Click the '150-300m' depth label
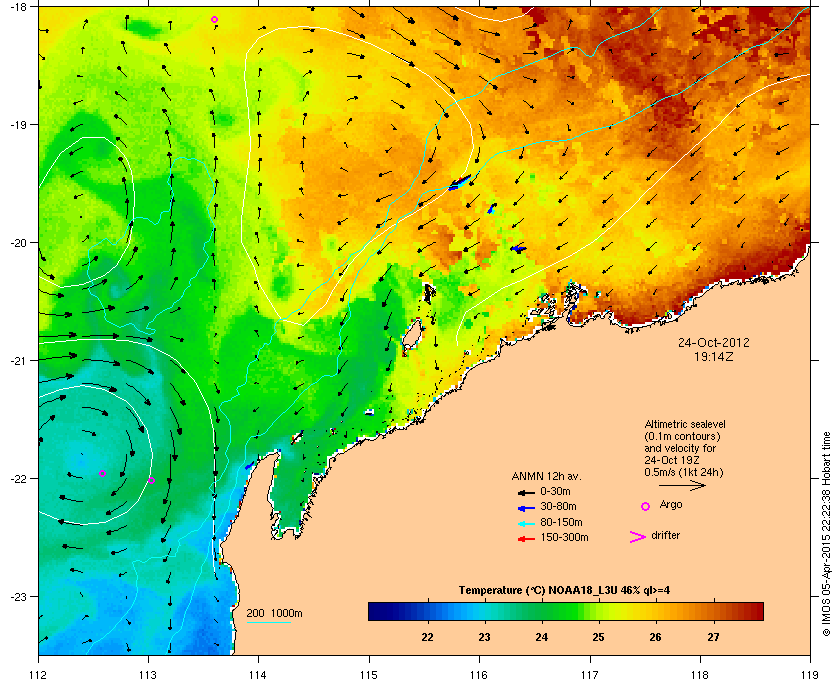 coord(564,537)
